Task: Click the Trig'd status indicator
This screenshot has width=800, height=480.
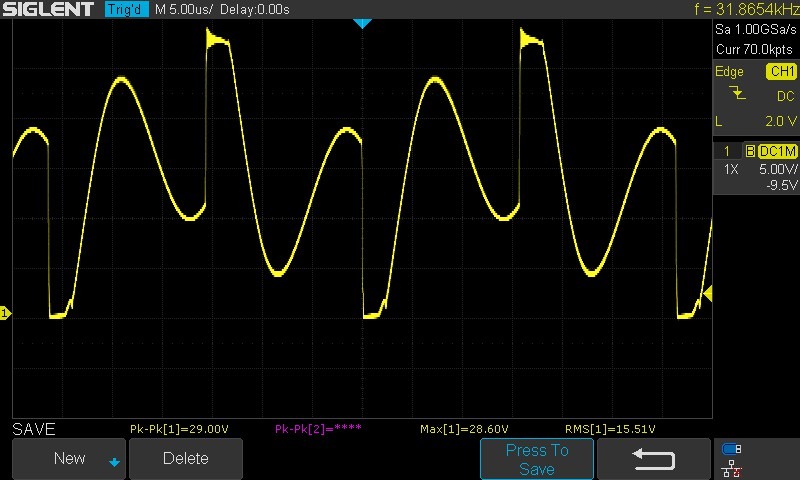Action: [127, 9]
